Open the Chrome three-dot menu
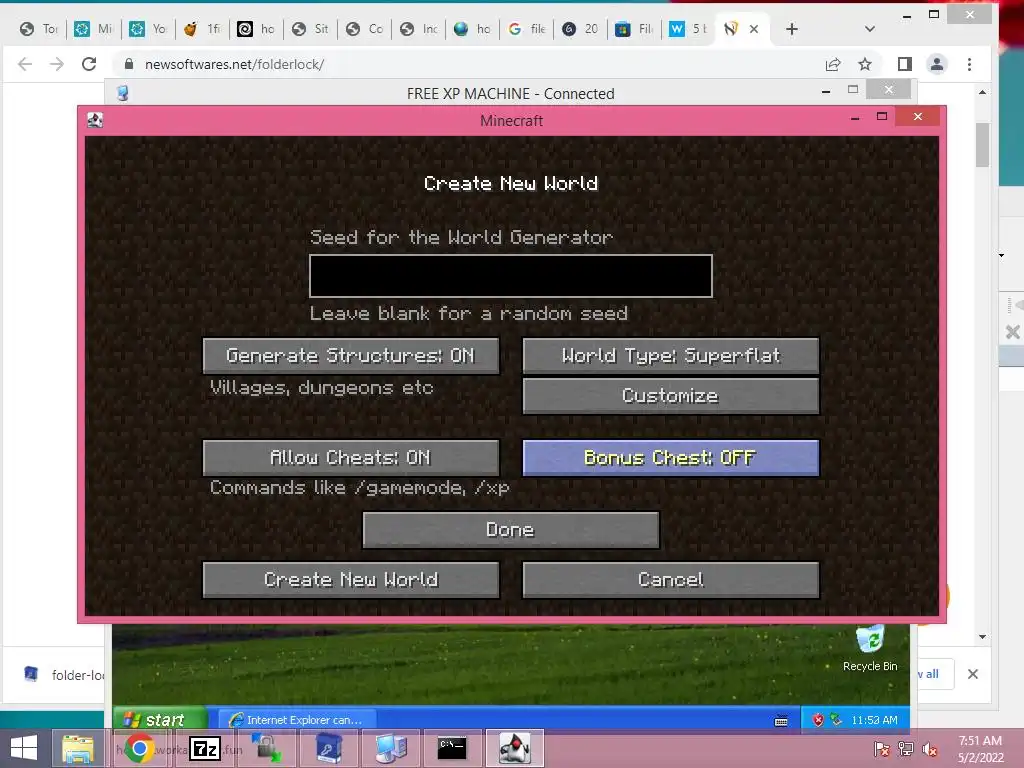Viewport: 1024px width, 768px height. tap(969, 64)
